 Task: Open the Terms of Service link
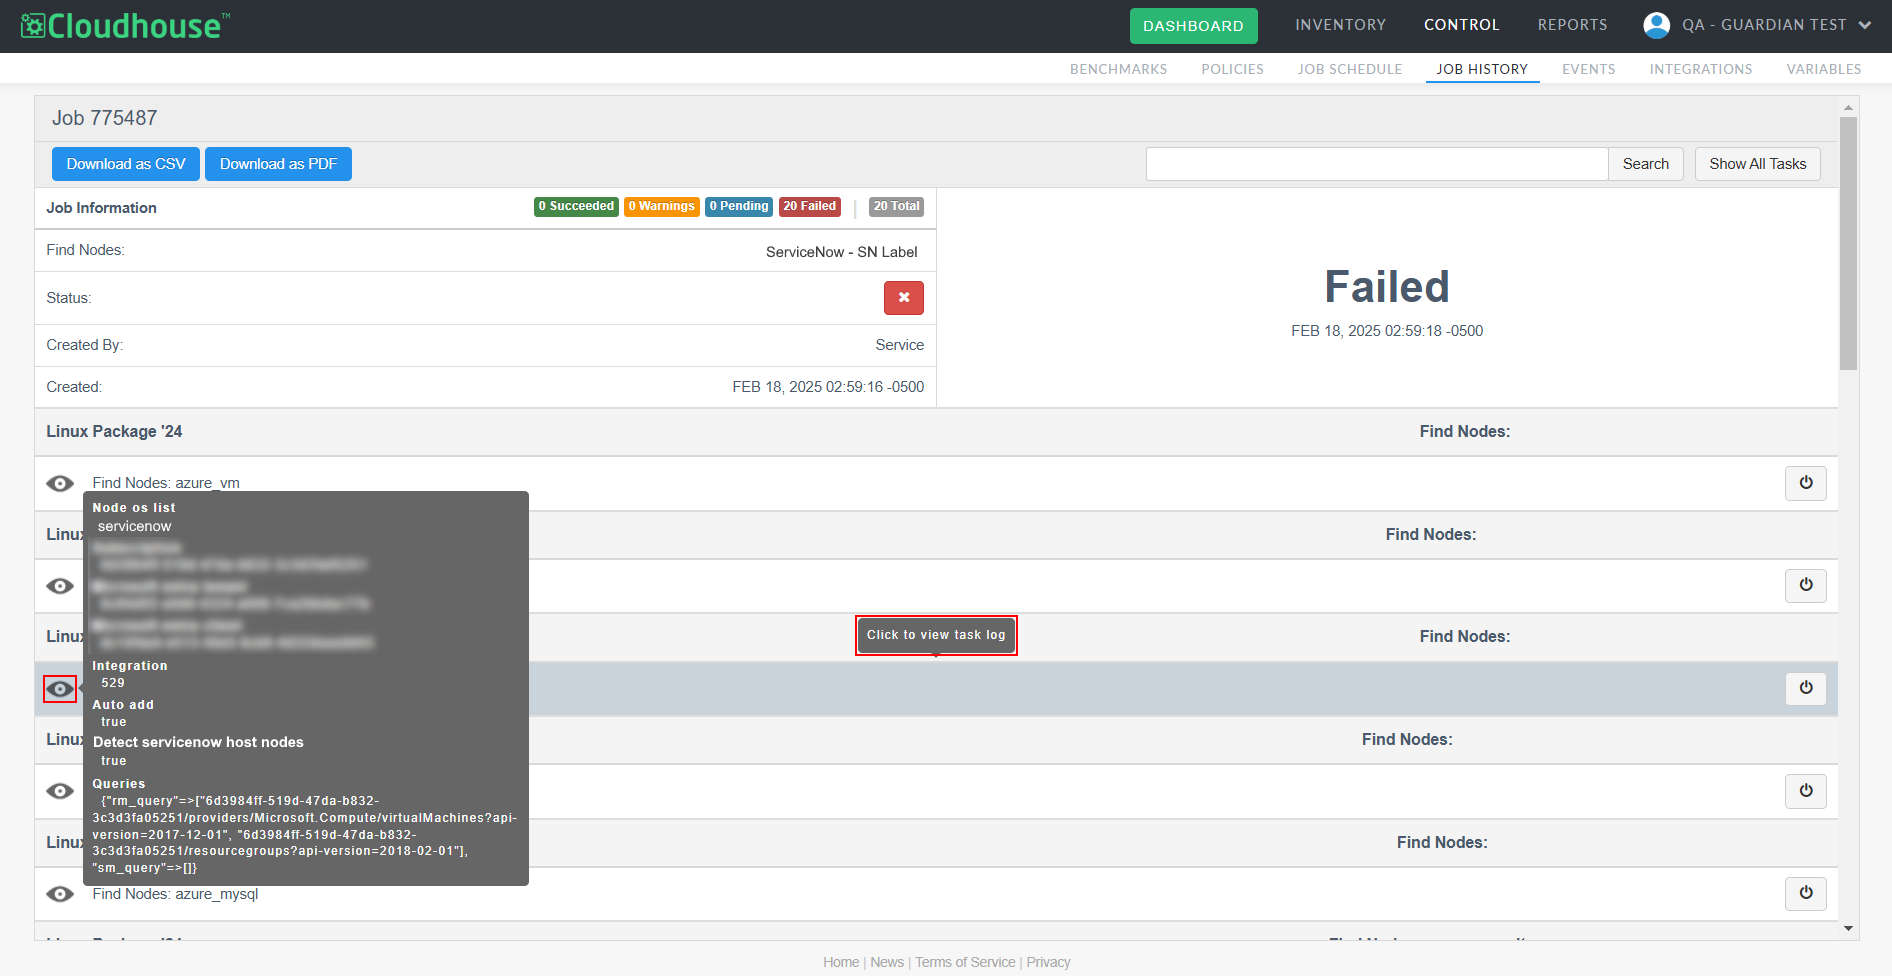click(x=965, y=962)
